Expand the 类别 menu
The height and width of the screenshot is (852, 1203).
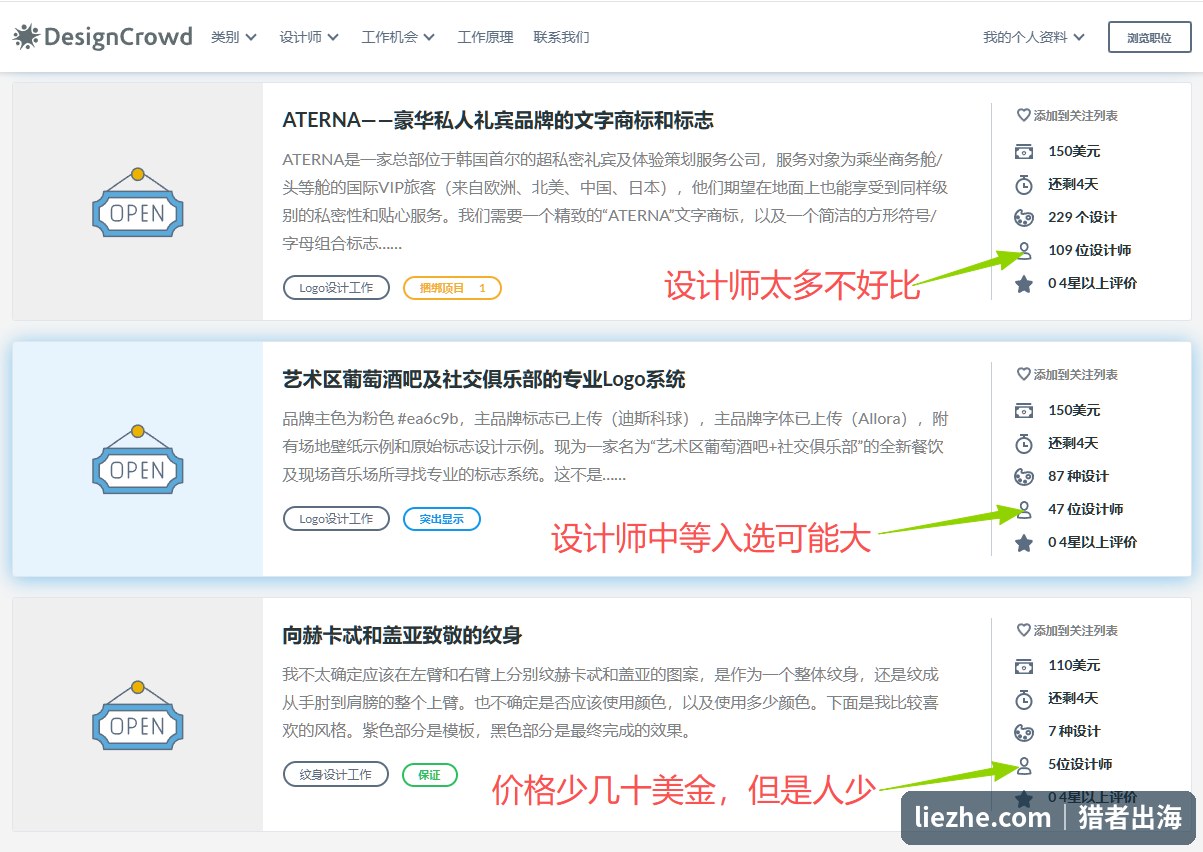click(234, 37)
